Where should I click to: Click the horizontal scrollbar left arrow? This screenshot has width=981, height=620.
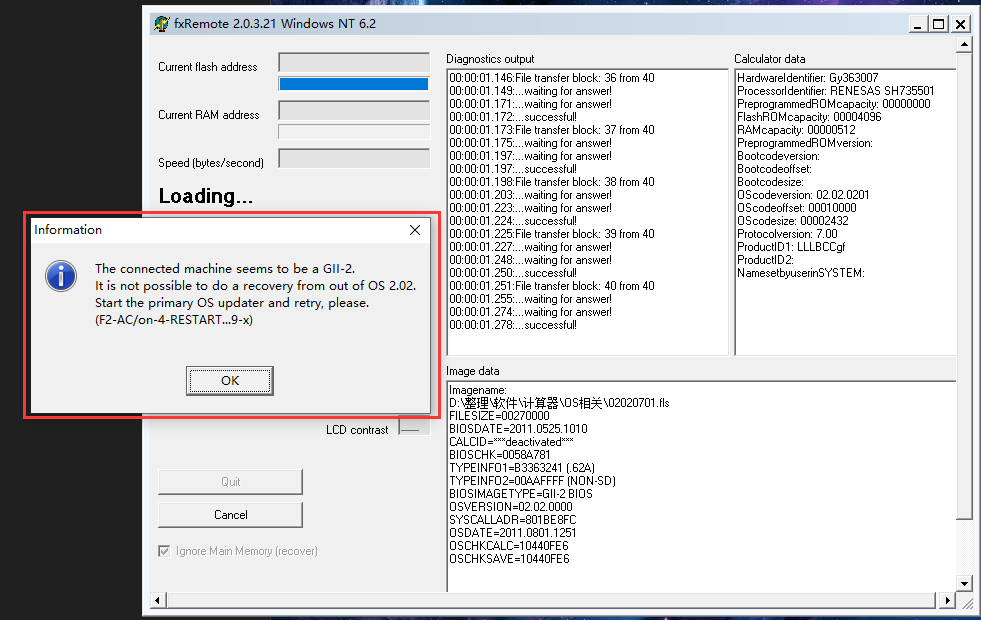(x=158, y=601)
